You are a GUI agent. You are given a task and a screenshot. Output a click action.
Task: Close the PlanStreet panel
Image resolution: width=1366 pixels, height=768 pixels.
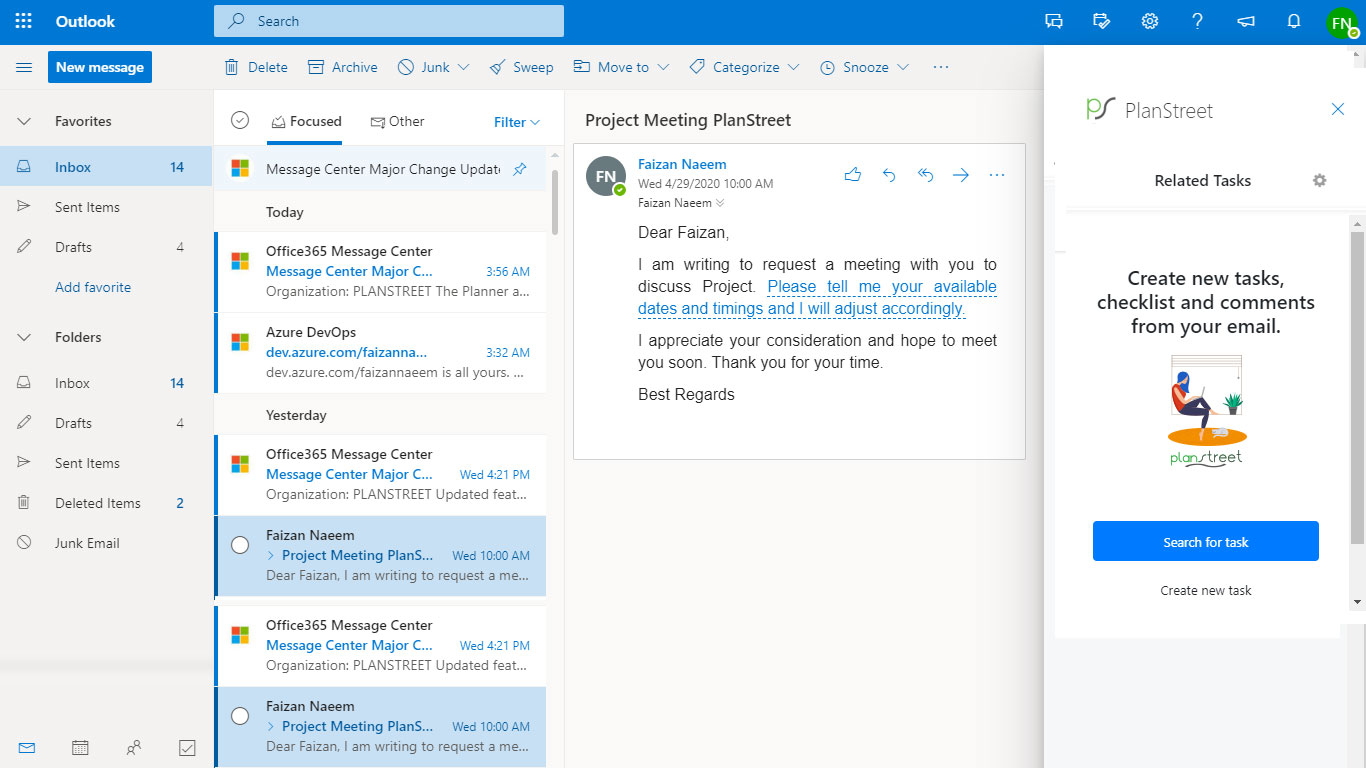click(1338, 109)
